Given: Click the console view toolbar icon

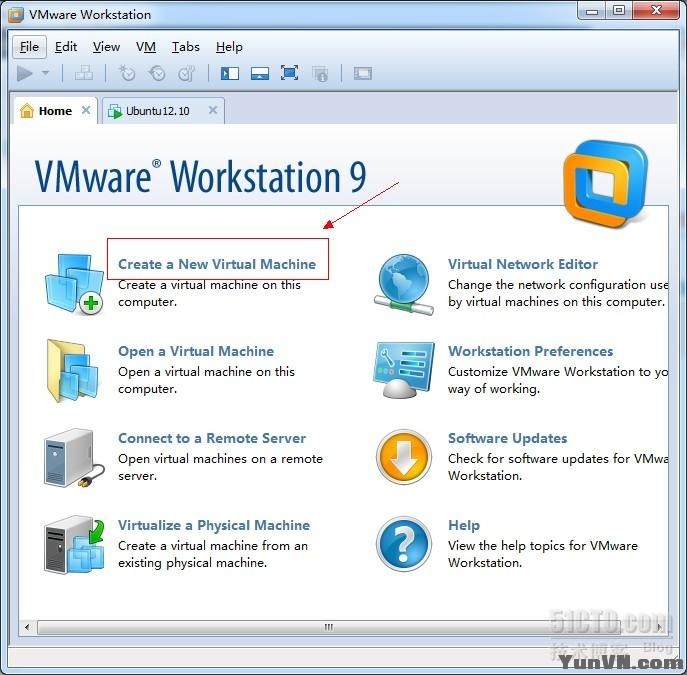Looking at the screenshot, I should pos(363,73).
